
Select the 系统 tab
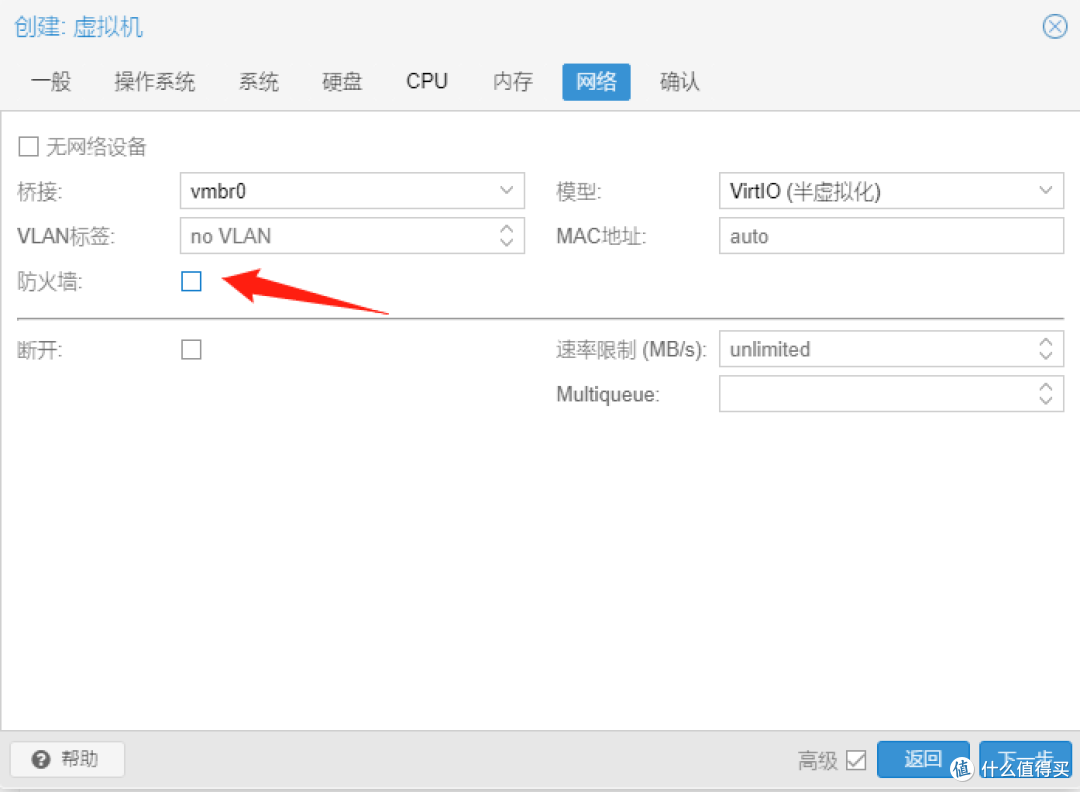pos(259,82)
